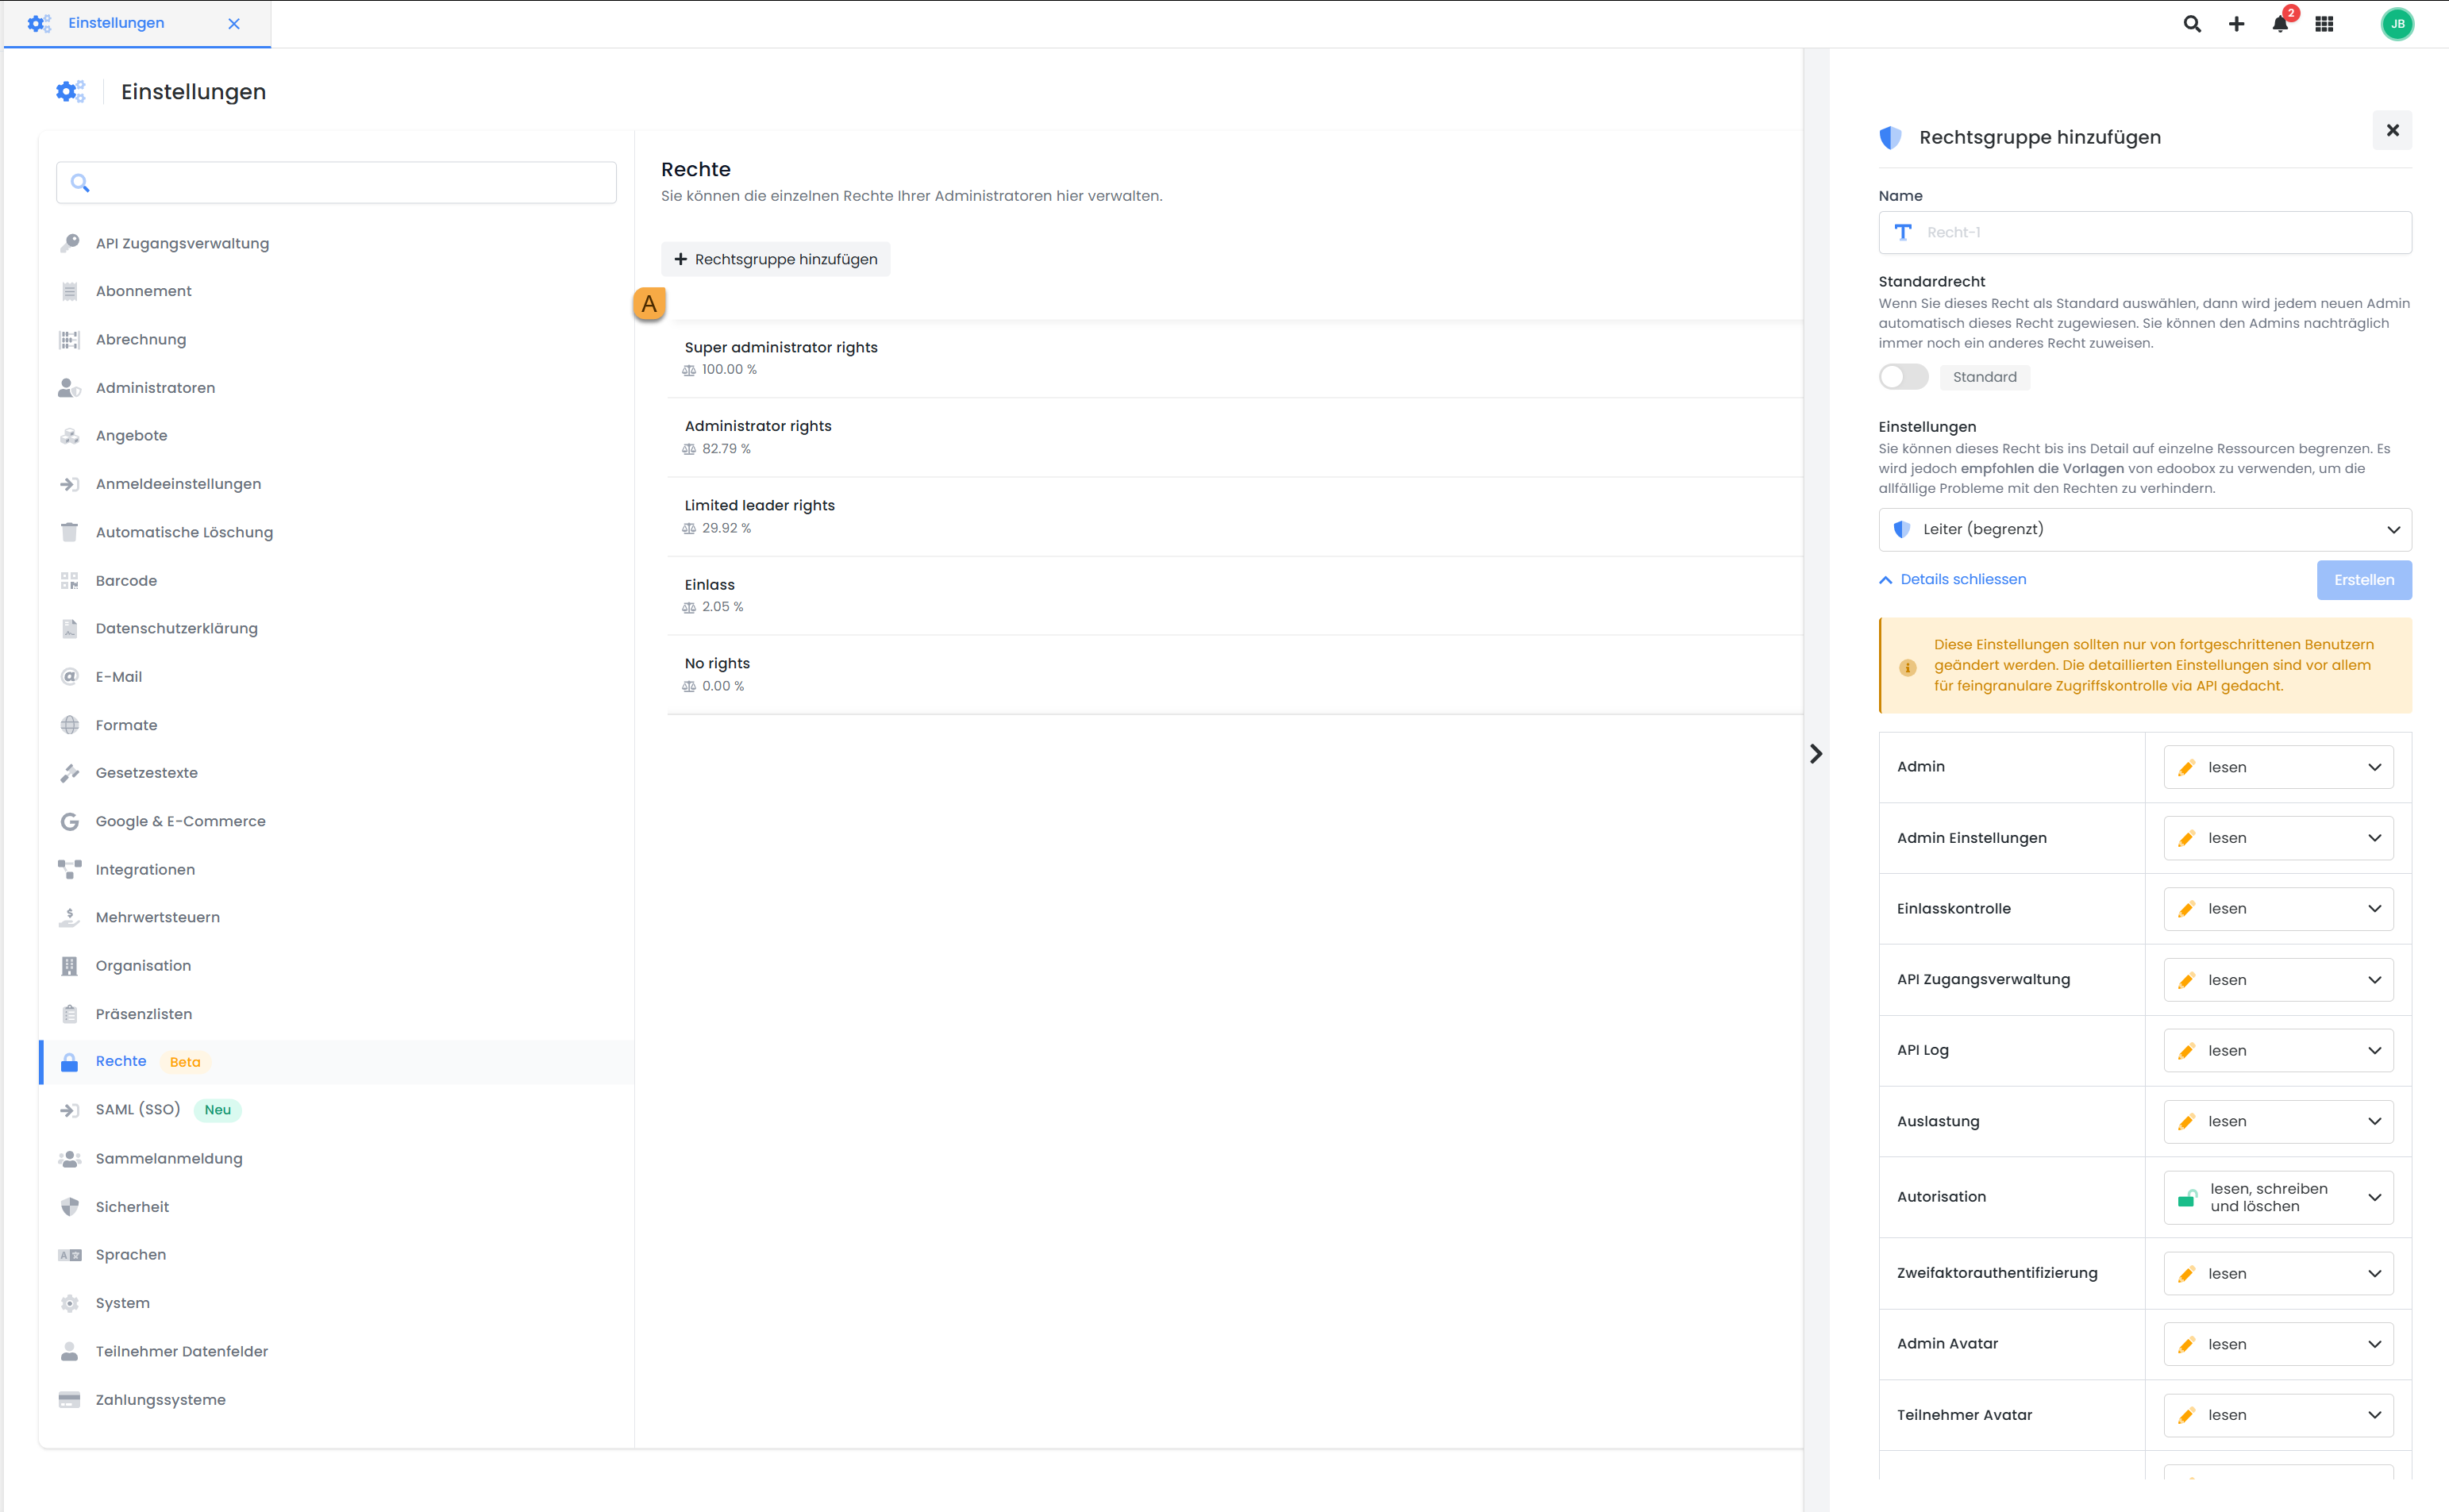2449x1512 pixels.
Task: Open SAML (SSO) settings entry
Action: 138,1109
